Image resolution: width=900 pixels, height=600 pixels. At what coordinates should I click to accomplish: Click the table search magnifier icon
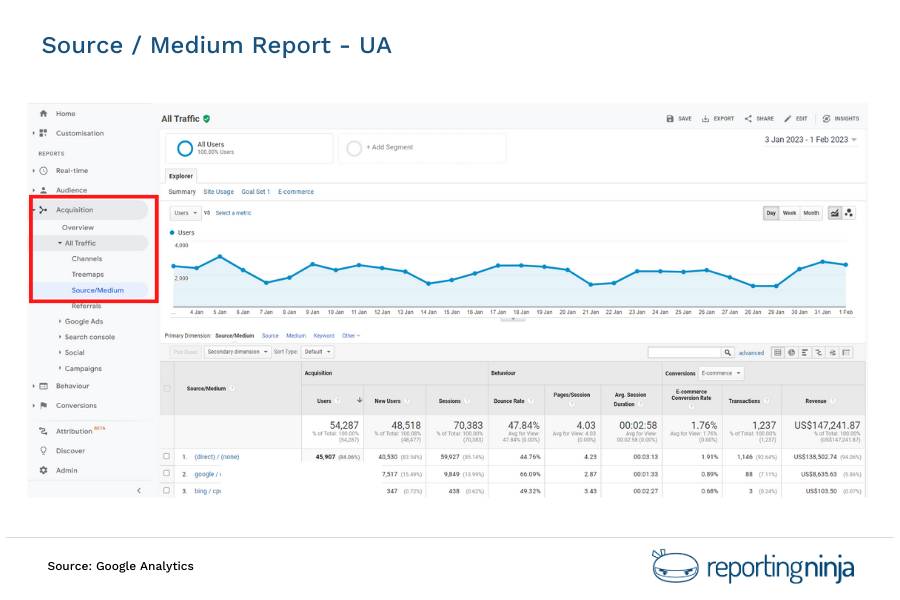(727, 353)
